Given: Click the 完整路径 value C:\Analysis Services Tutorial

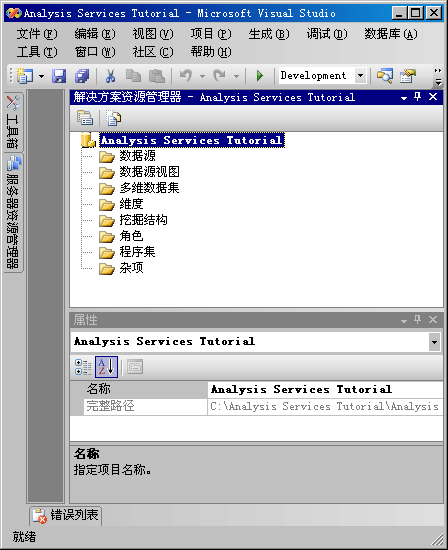Looking at the screenshot, I should pos(325,407).
